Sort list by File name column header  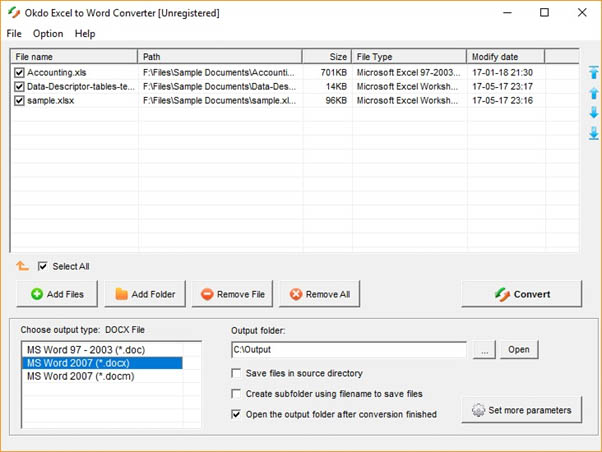74,57
